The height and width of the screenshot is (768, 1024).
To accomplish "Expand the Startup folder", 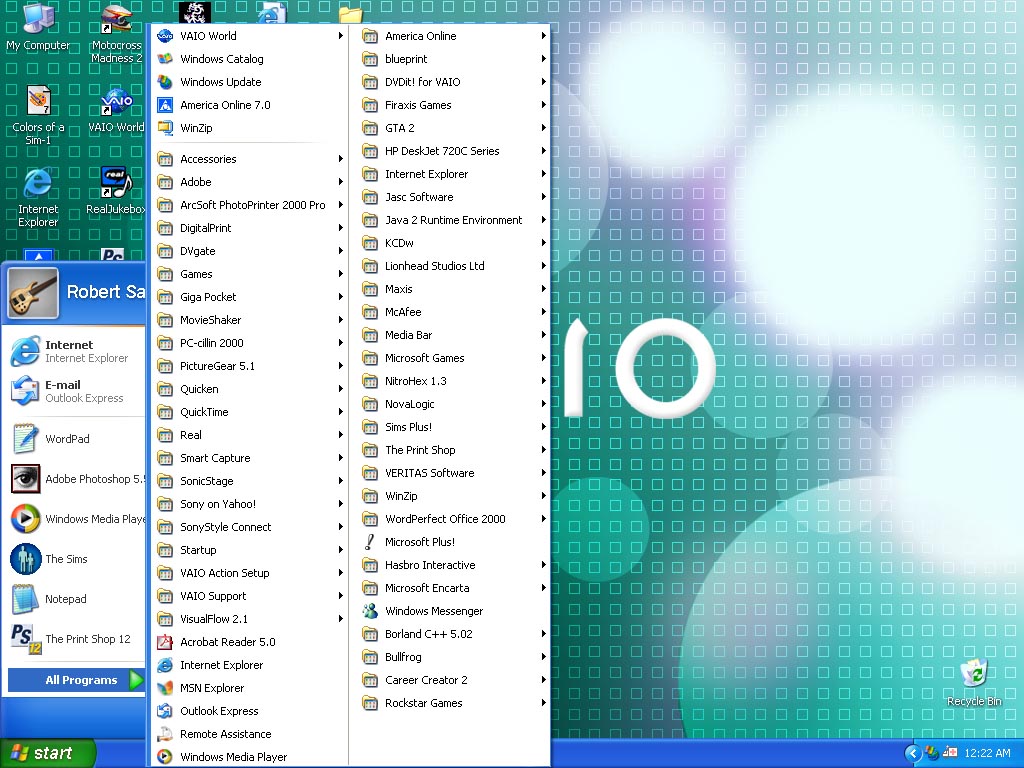I will click(x=249, y=550).
